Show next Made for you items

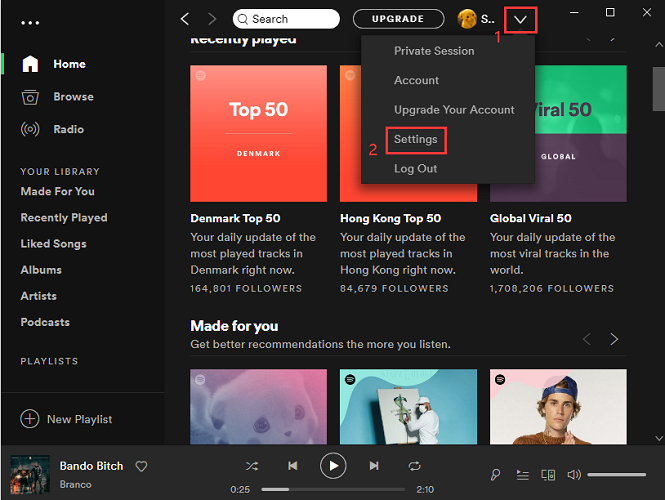click(614, 339)
